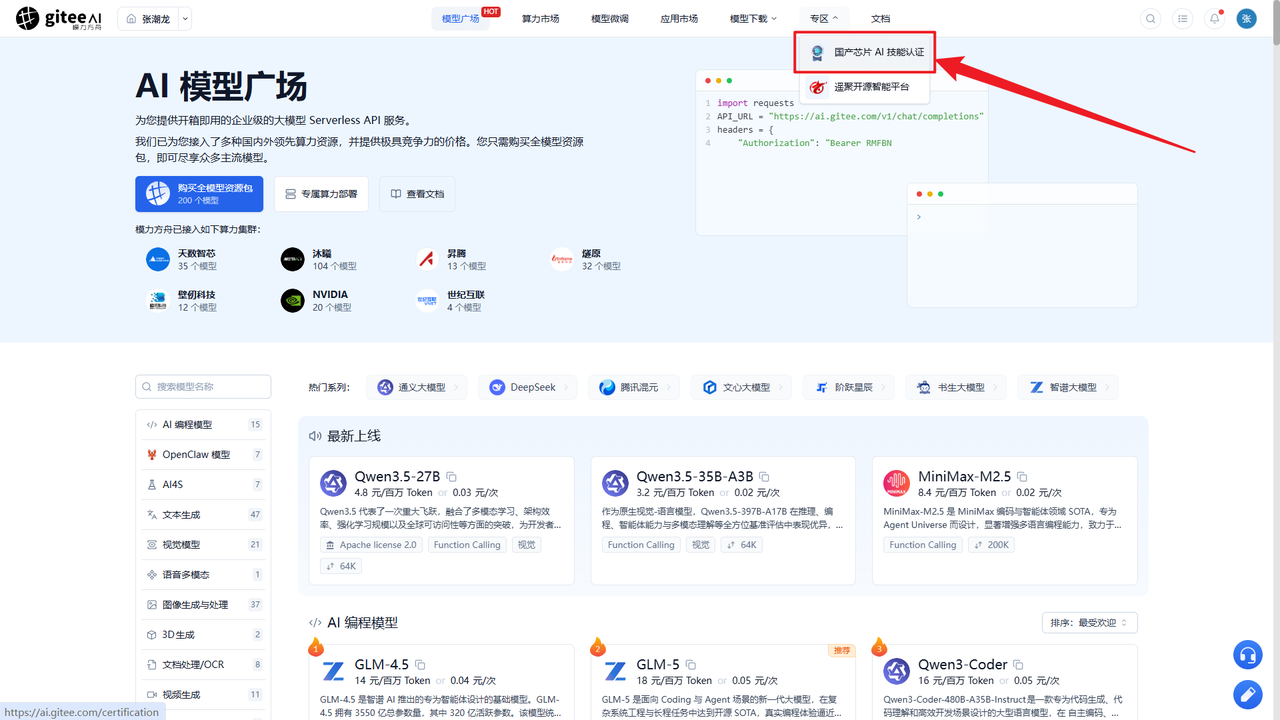Filter by 图像生成与处理 category
The width and height of the screenshot is (1280, 720).
203,605
